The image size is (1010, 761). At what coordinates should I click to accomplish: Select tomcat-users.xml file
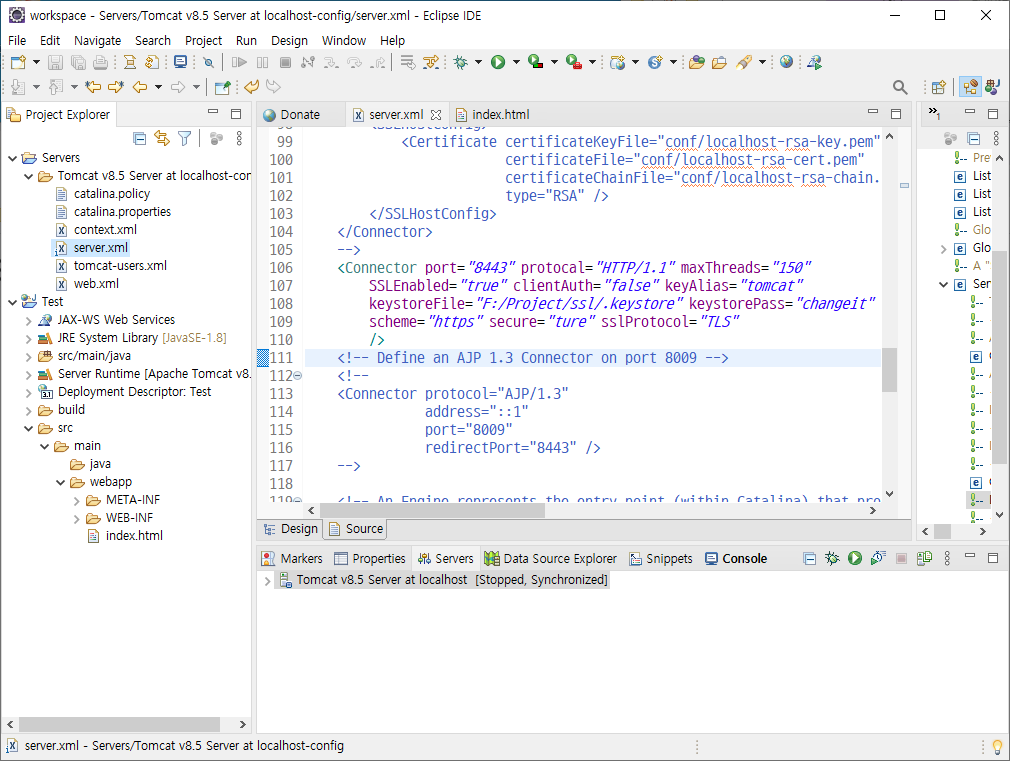120,266
